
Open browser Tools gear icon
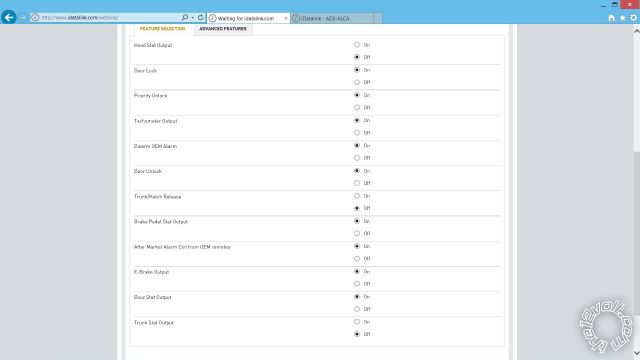pyautogui.click(x=633, y=18)
